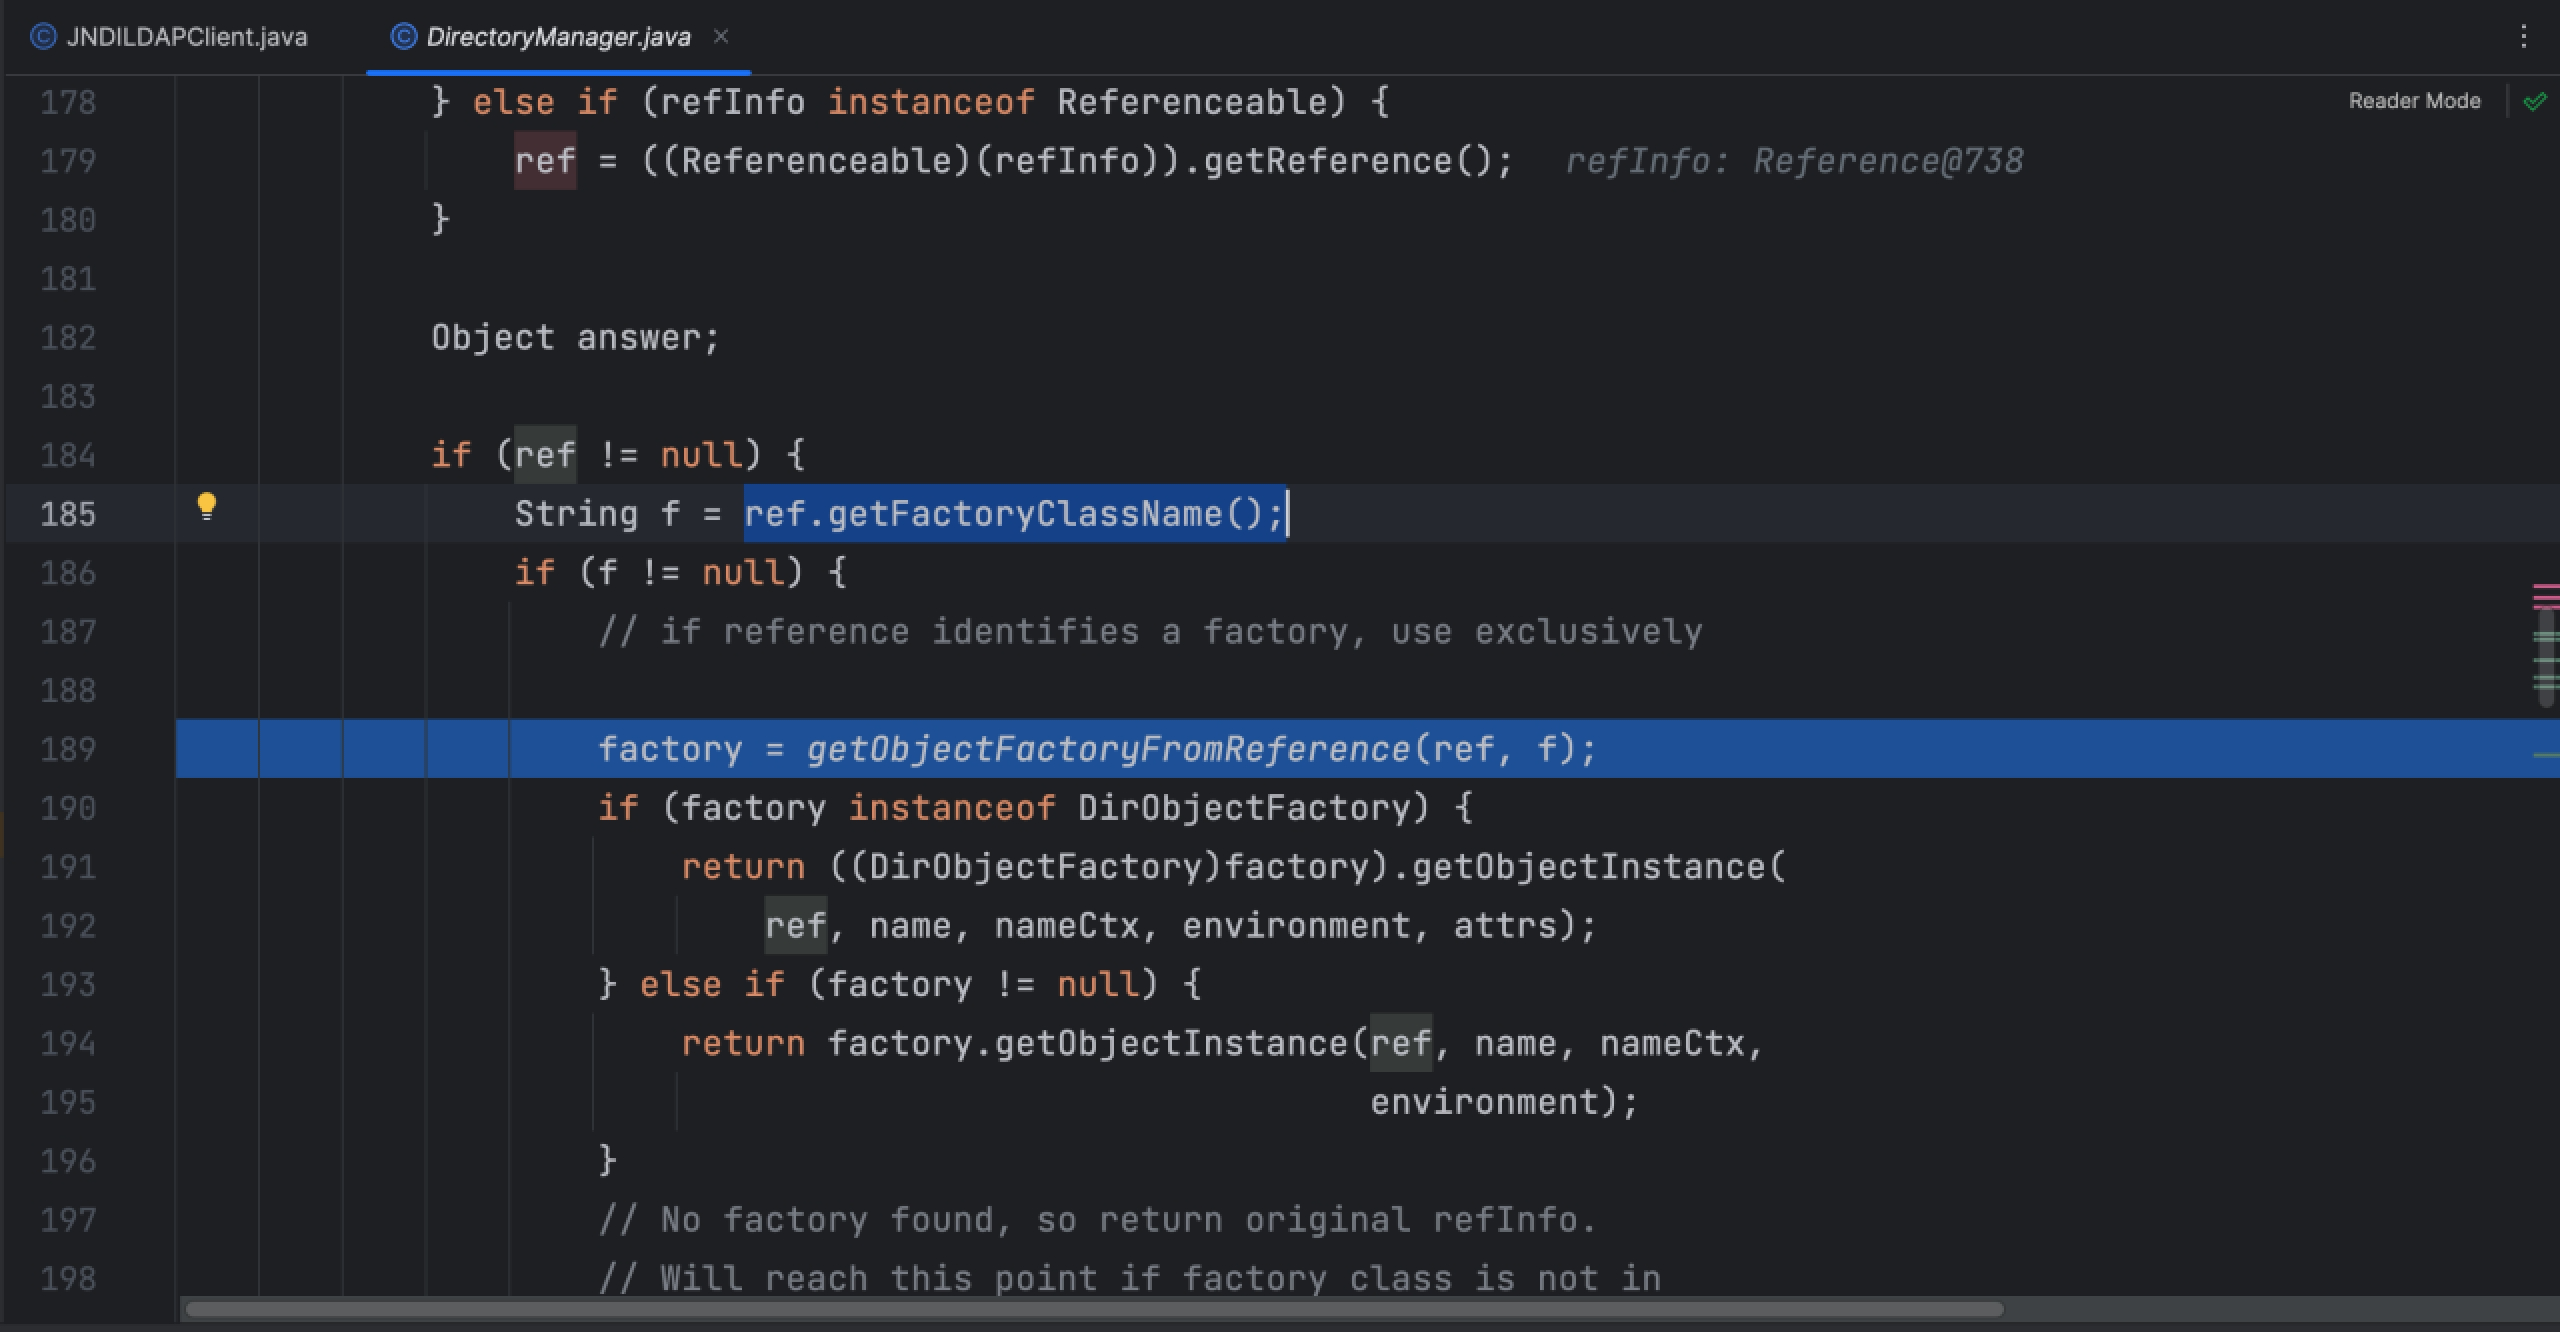Click the yellow light bulb intention icon
The width and height of the screenshot is (2560, 1332).
click(206, 506)
